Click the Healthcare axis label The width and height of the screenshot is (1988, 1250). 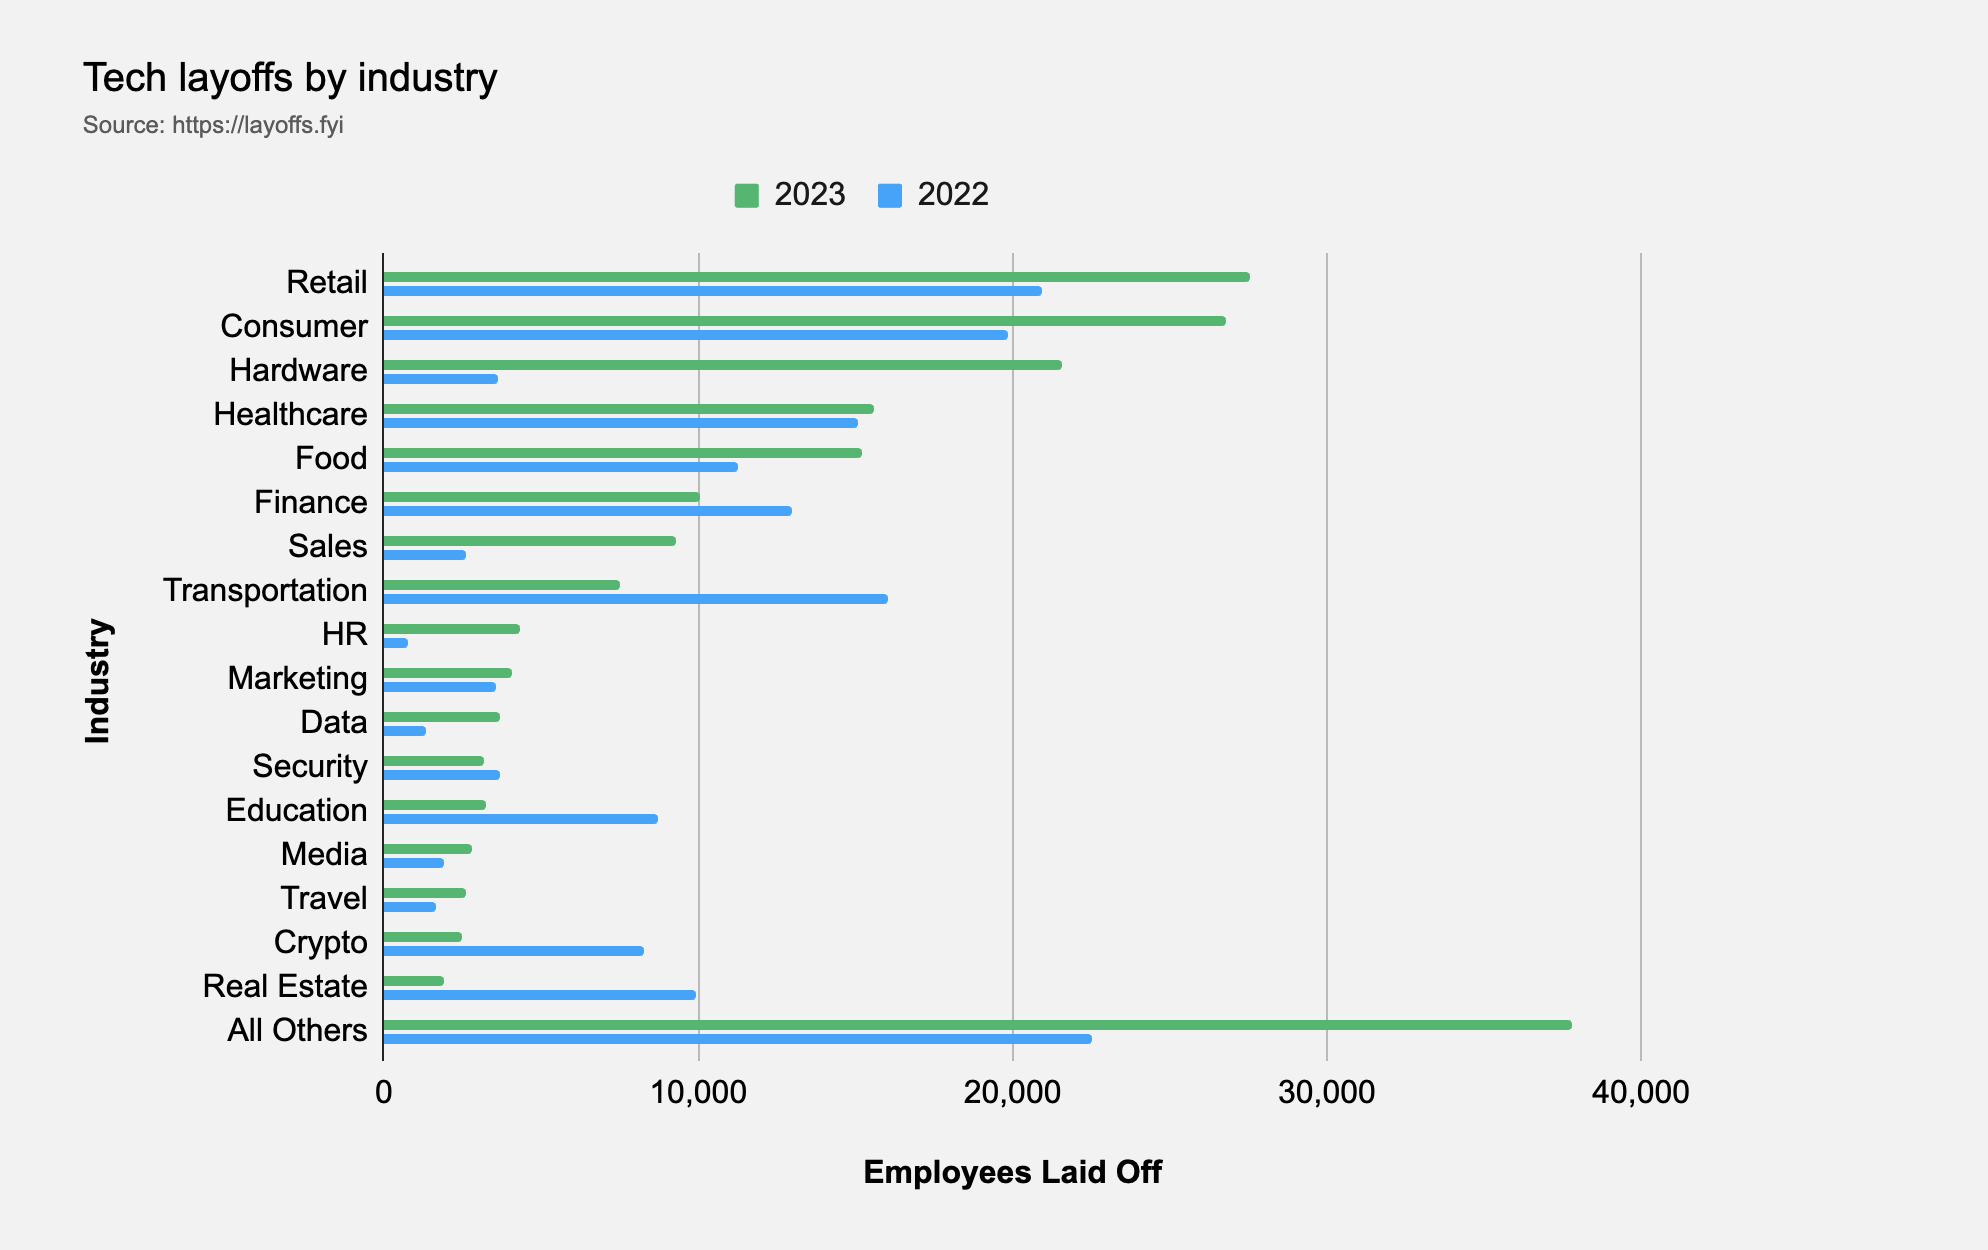[290, 414]
